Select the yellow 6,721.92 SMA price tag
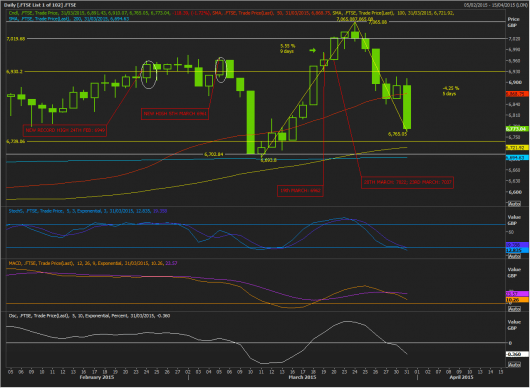This screenshot has height=388, width=530. tap(517, 148)
